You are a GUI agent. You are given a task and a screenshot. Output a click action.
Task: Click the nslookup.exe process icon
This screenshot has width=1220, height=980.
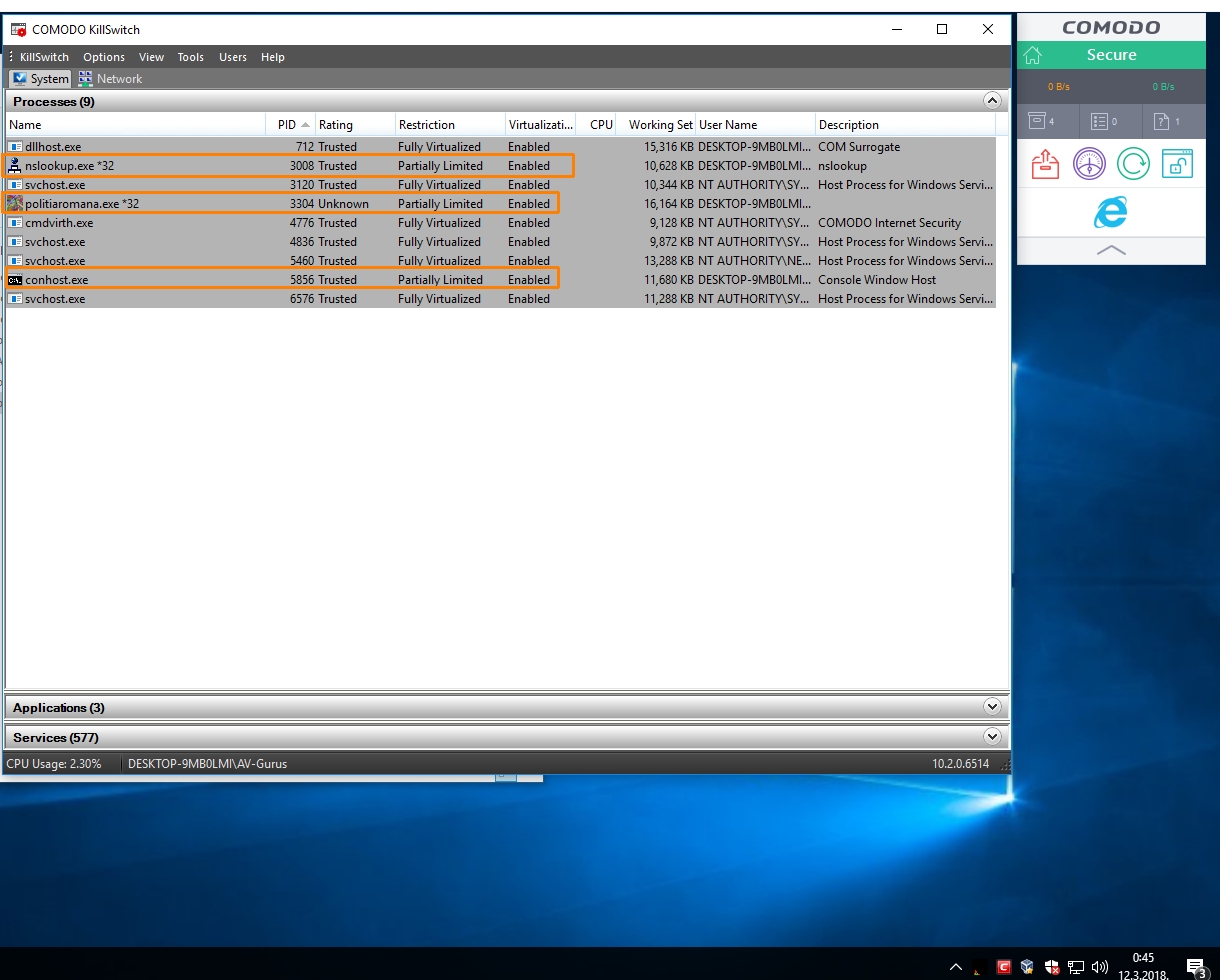(15, 166)
